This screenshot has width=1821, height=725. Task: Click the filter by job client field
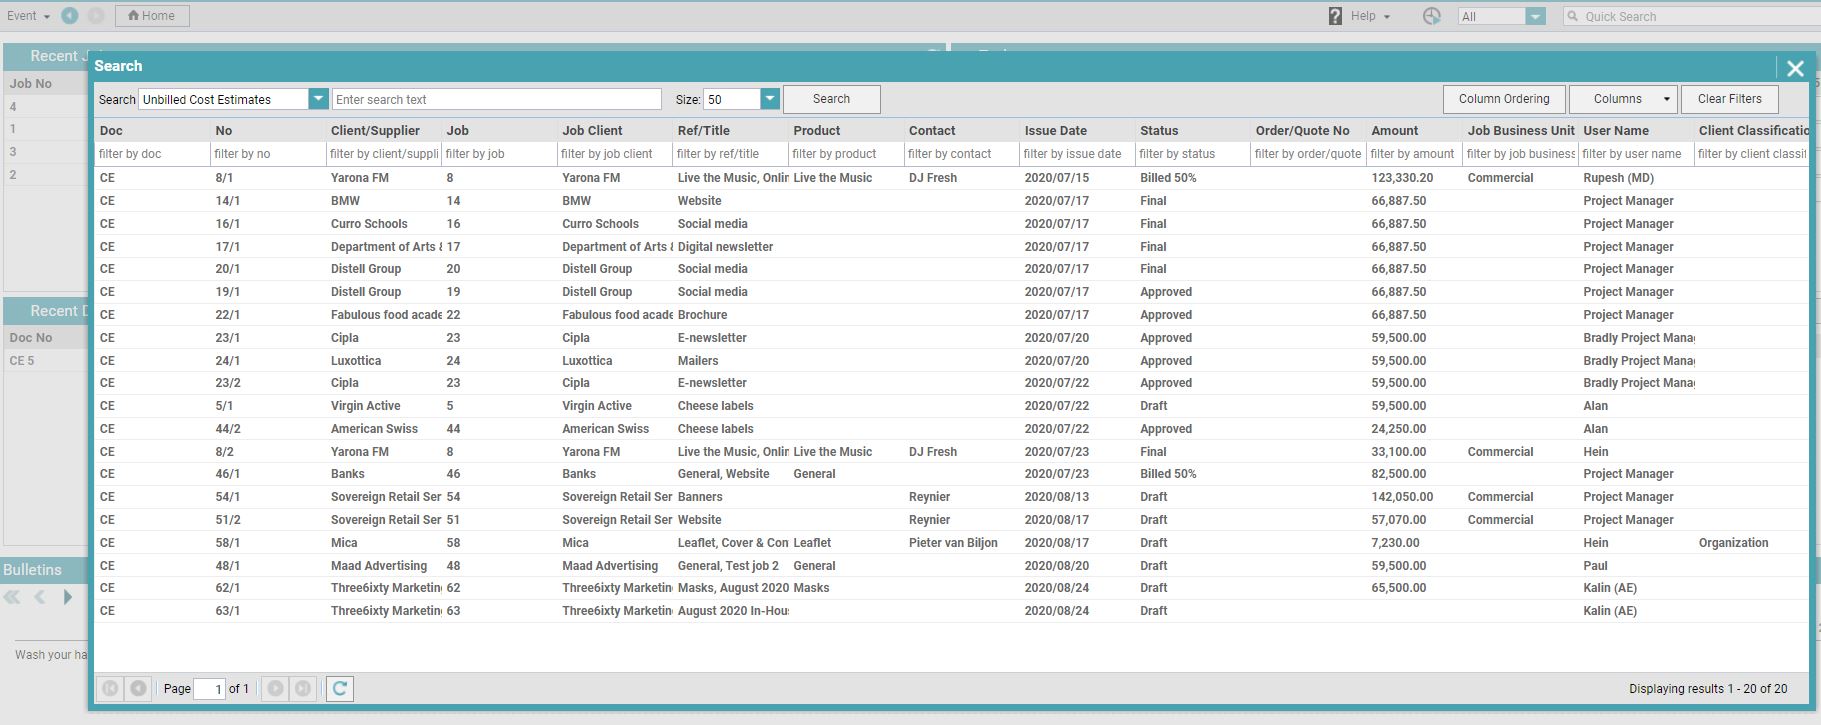(615, 154)
